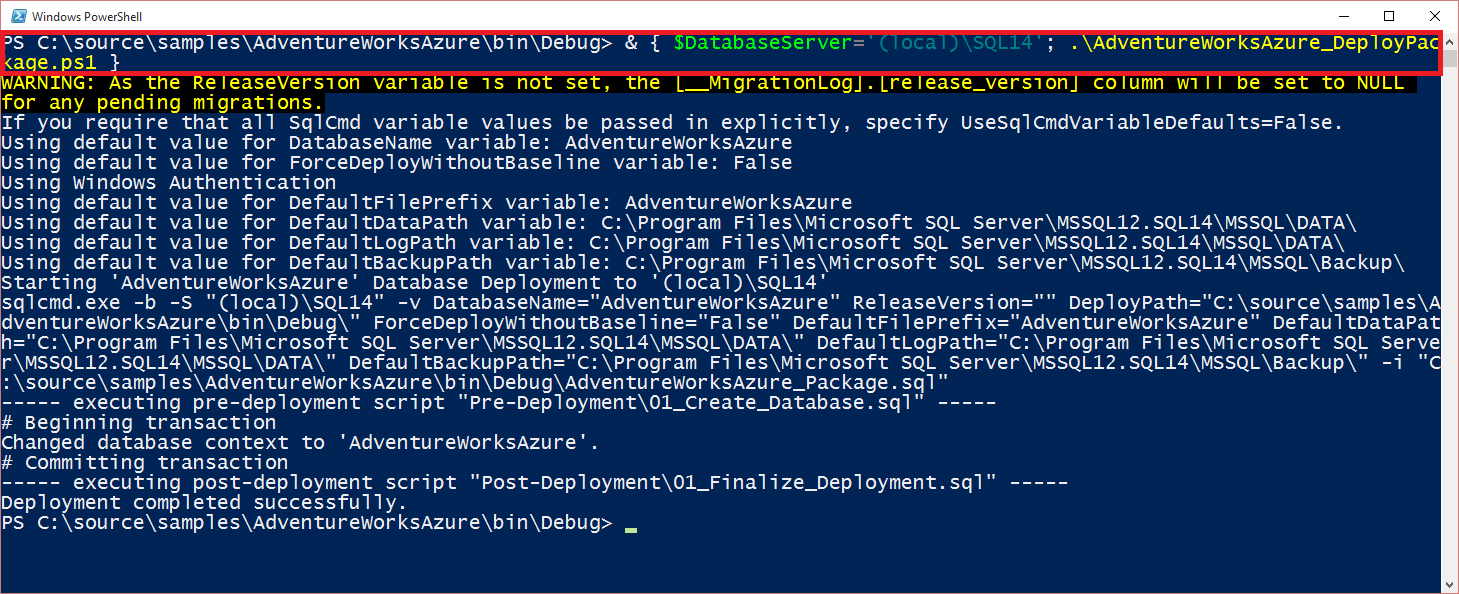Click the '# Committing transaction' line

pyautogui.click(x=144, y=463)
